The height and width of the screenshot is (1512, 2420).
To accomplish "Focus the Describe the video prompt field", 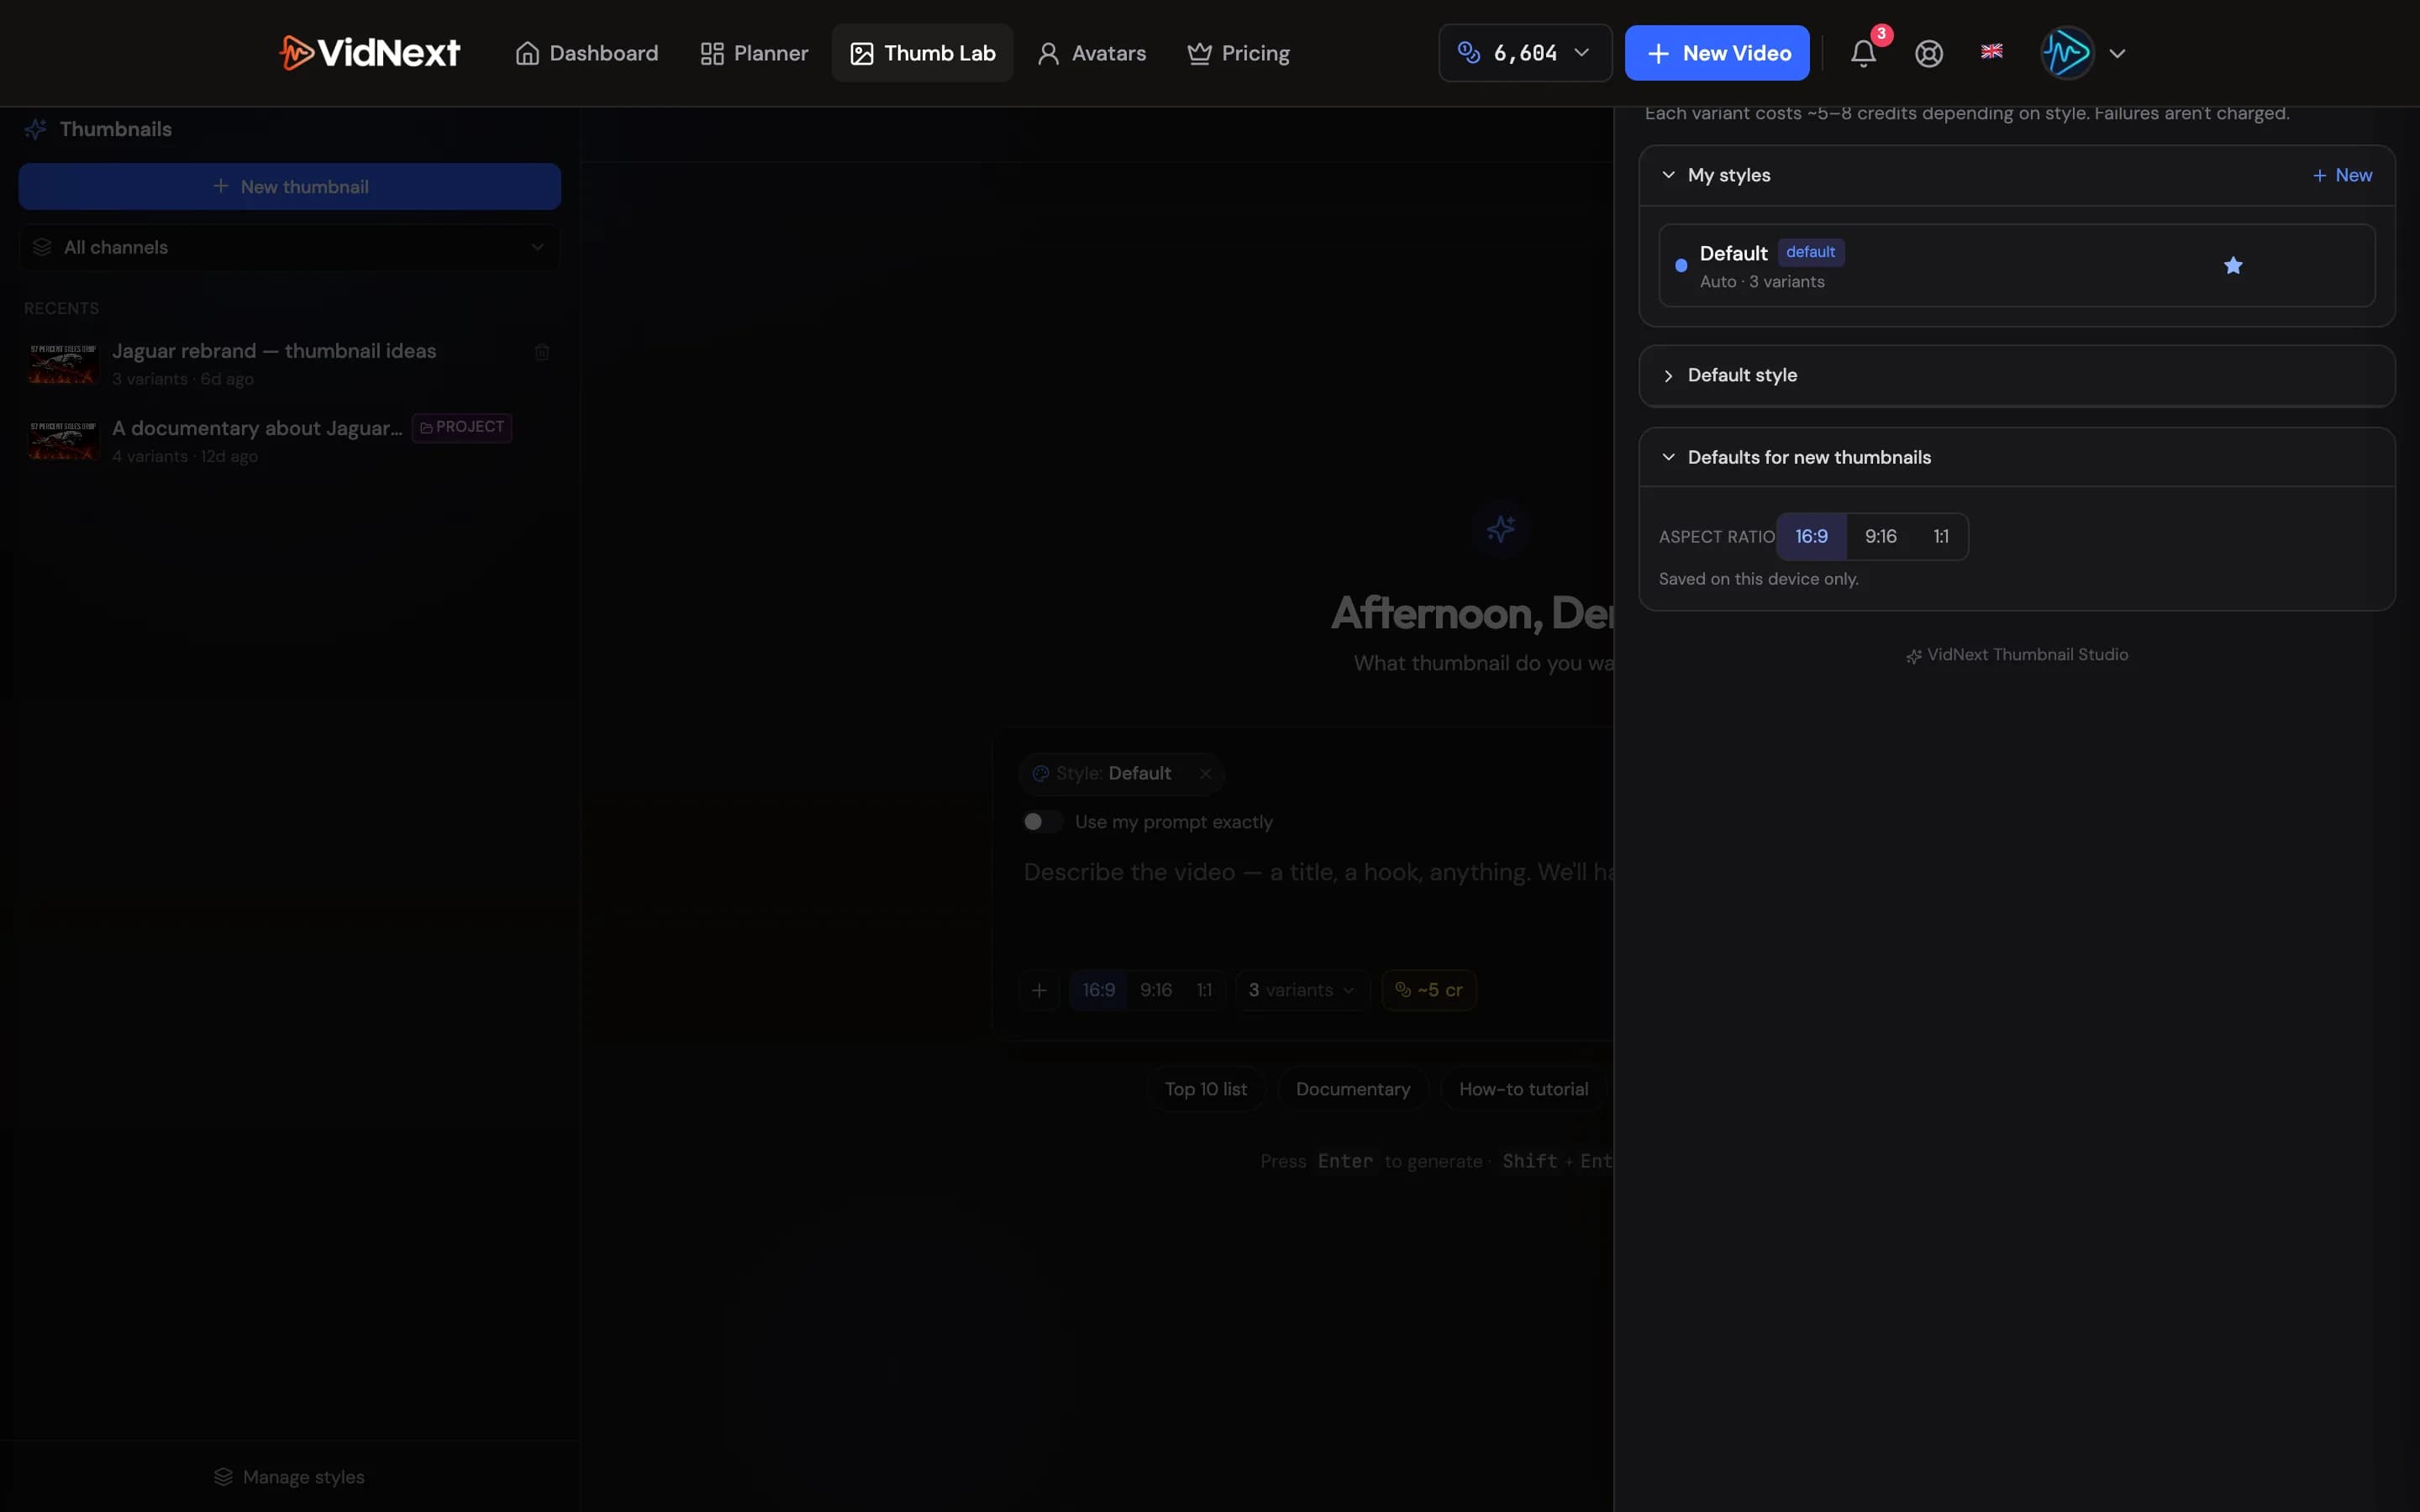I will point(1318,873).
